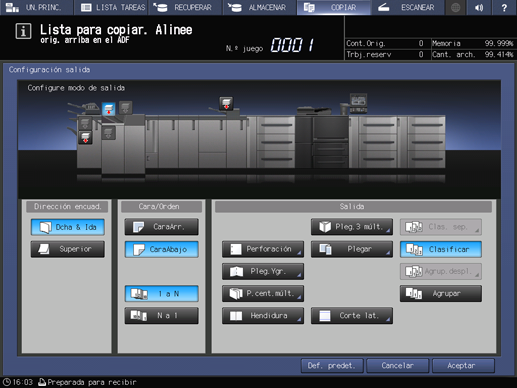Enable Clasificar sort output
Image resolution: width=517 pixels, height=388 pixels.
441,249
